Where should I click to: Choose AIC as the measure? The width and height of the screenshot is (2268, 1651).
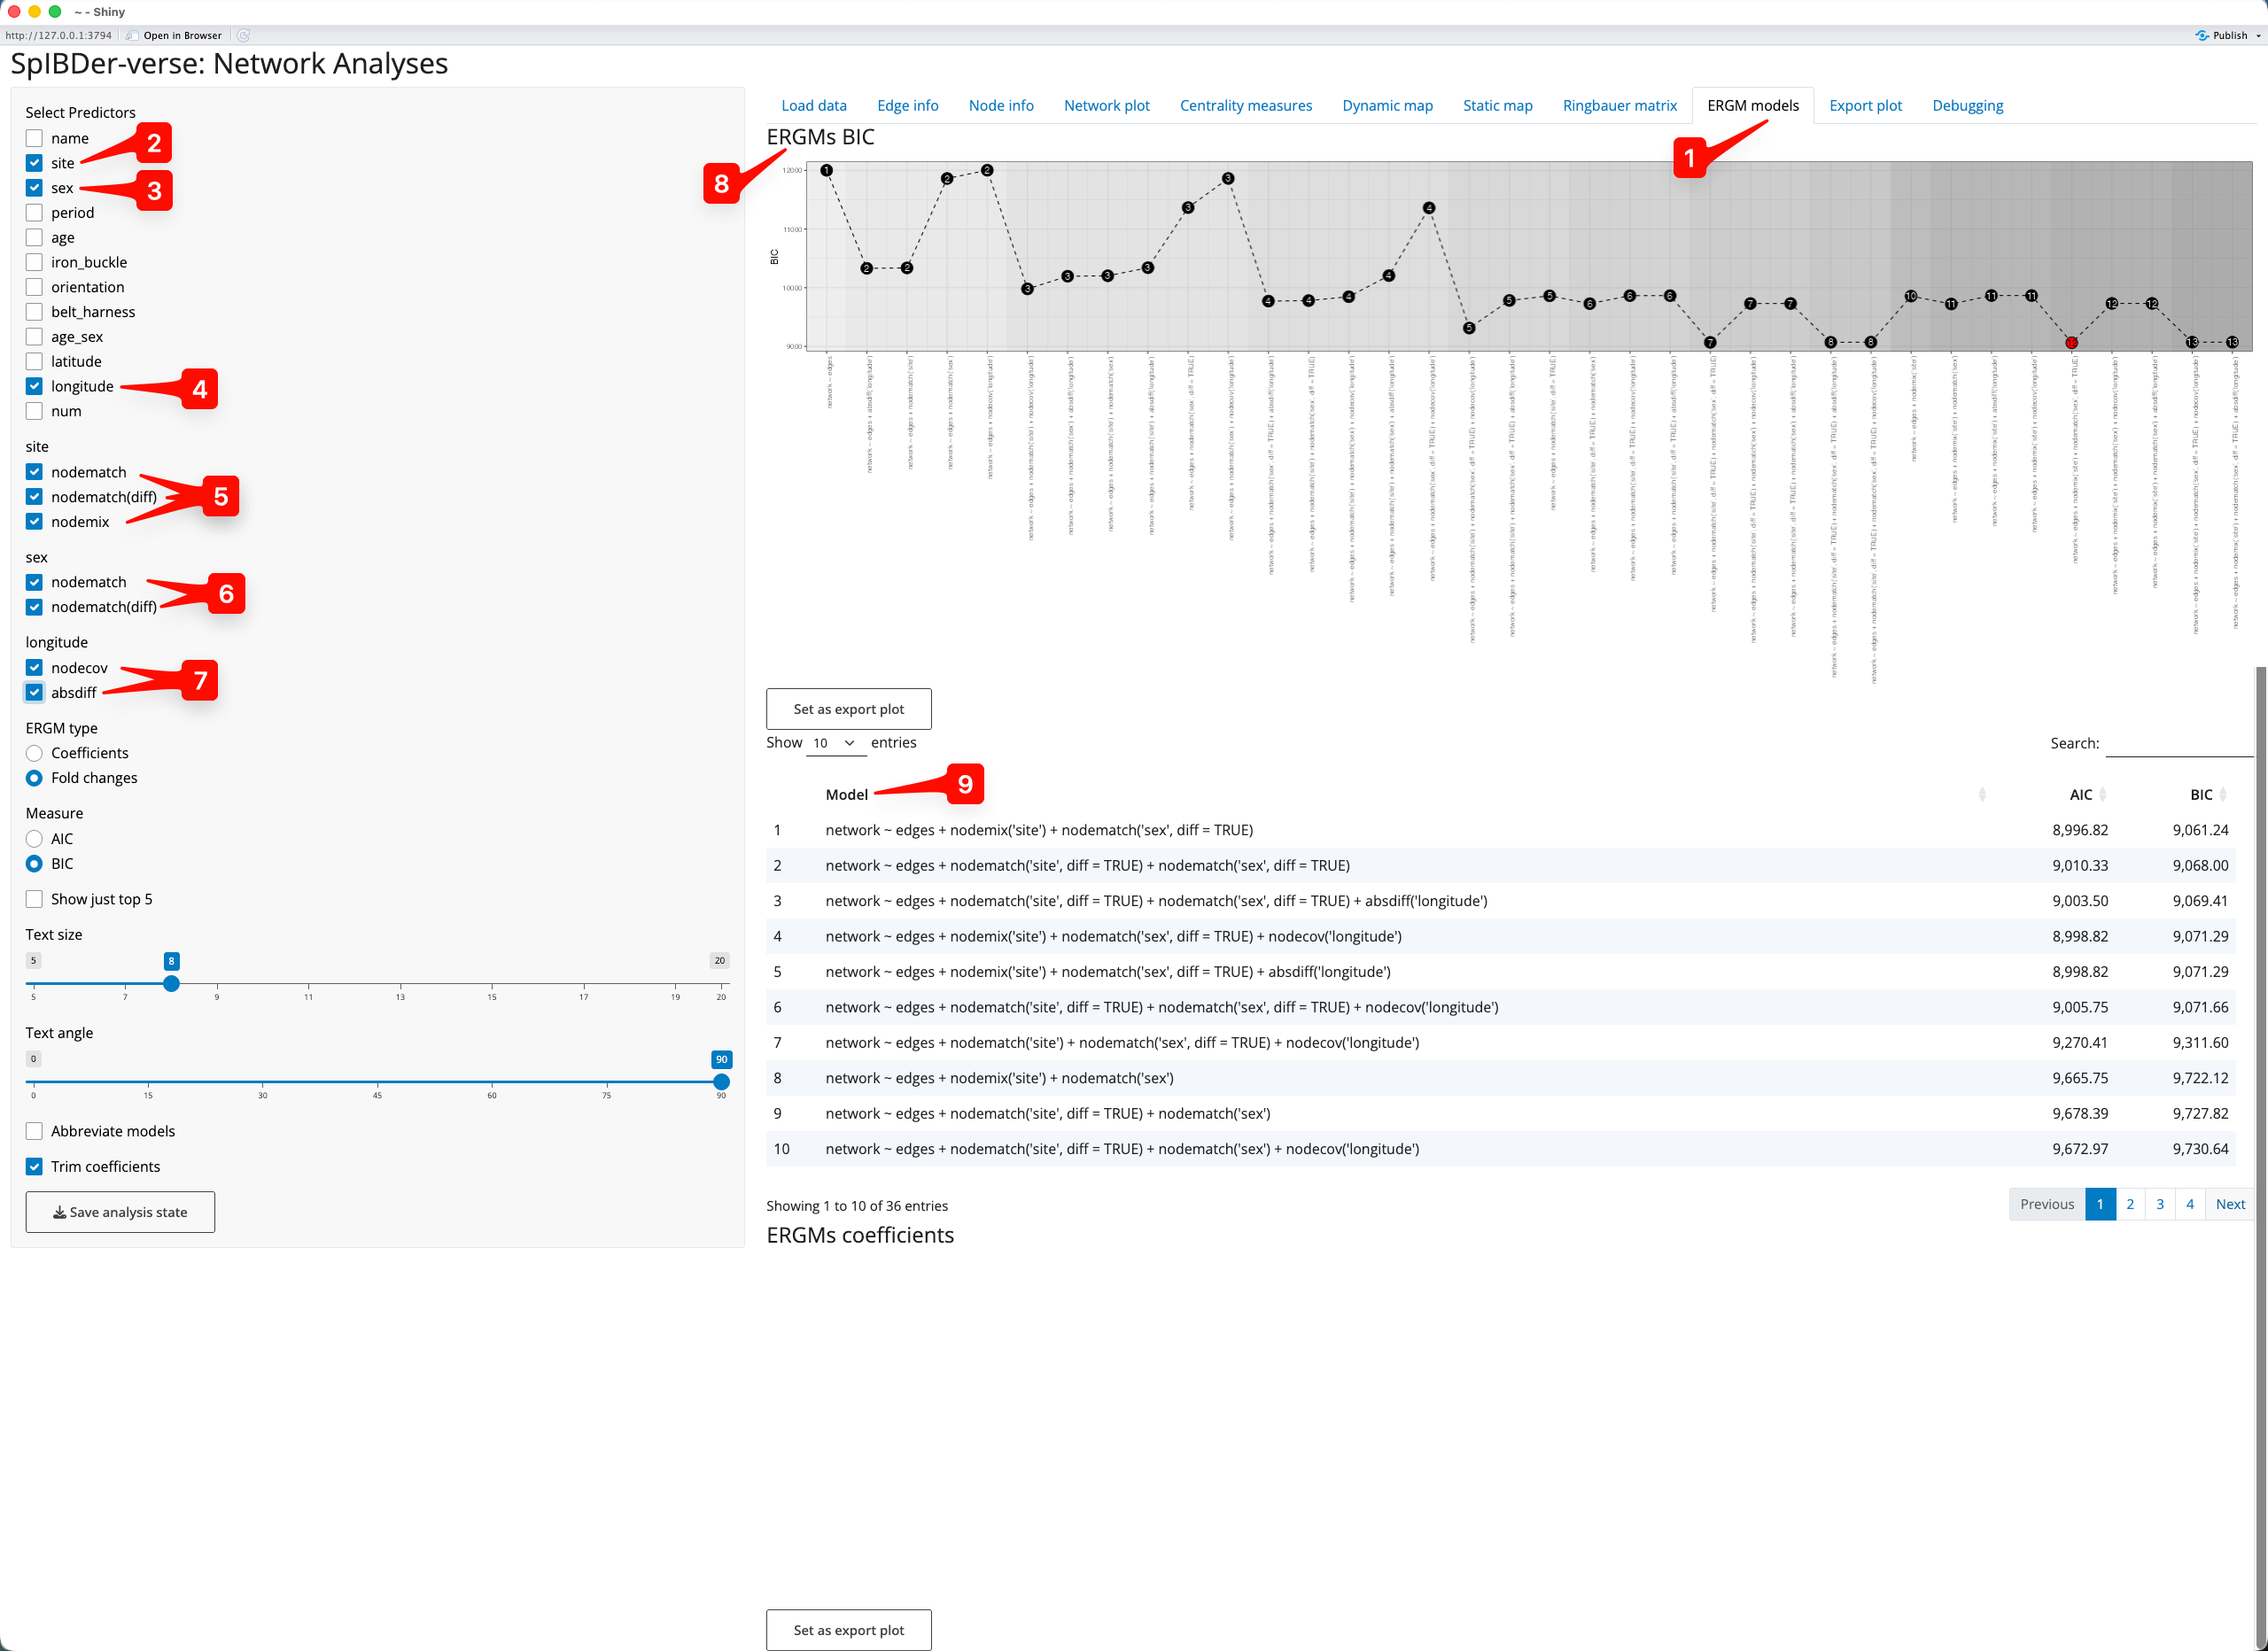coord(34,839)
